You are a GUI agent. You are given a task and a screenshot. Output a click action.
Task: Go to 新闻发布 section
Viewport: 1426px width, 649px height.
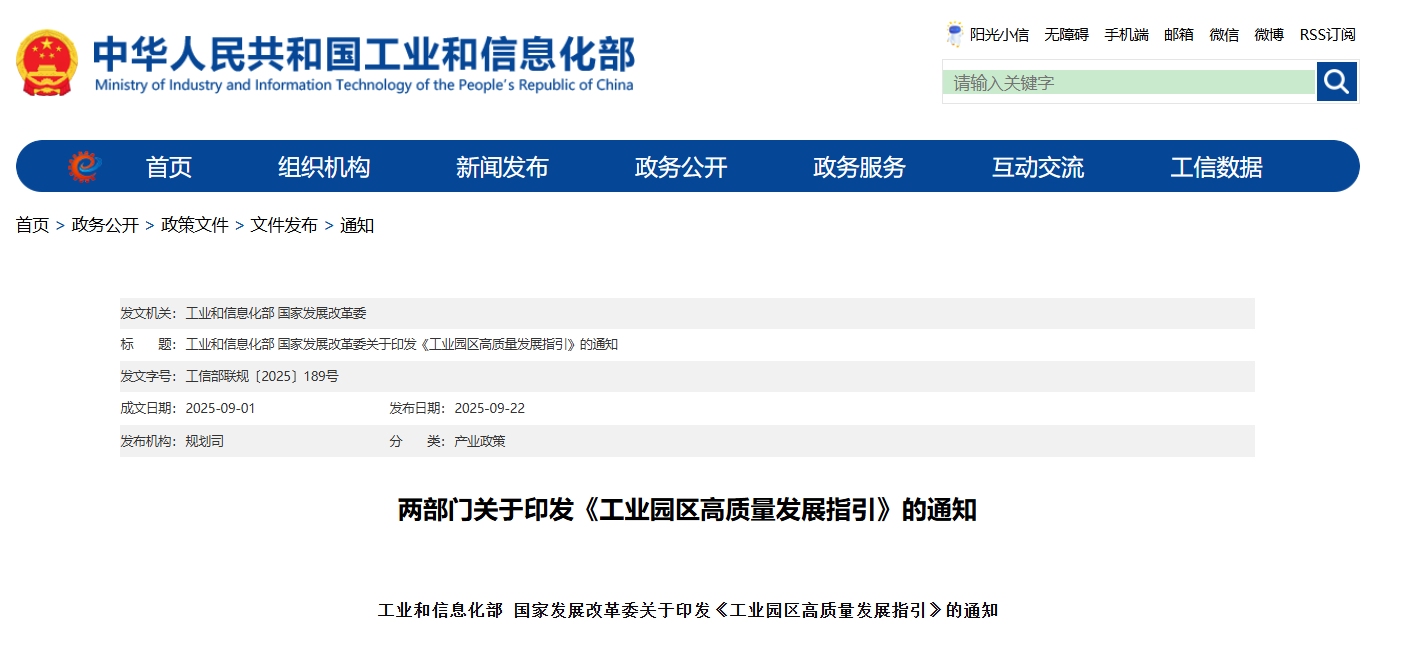(502, 167)
